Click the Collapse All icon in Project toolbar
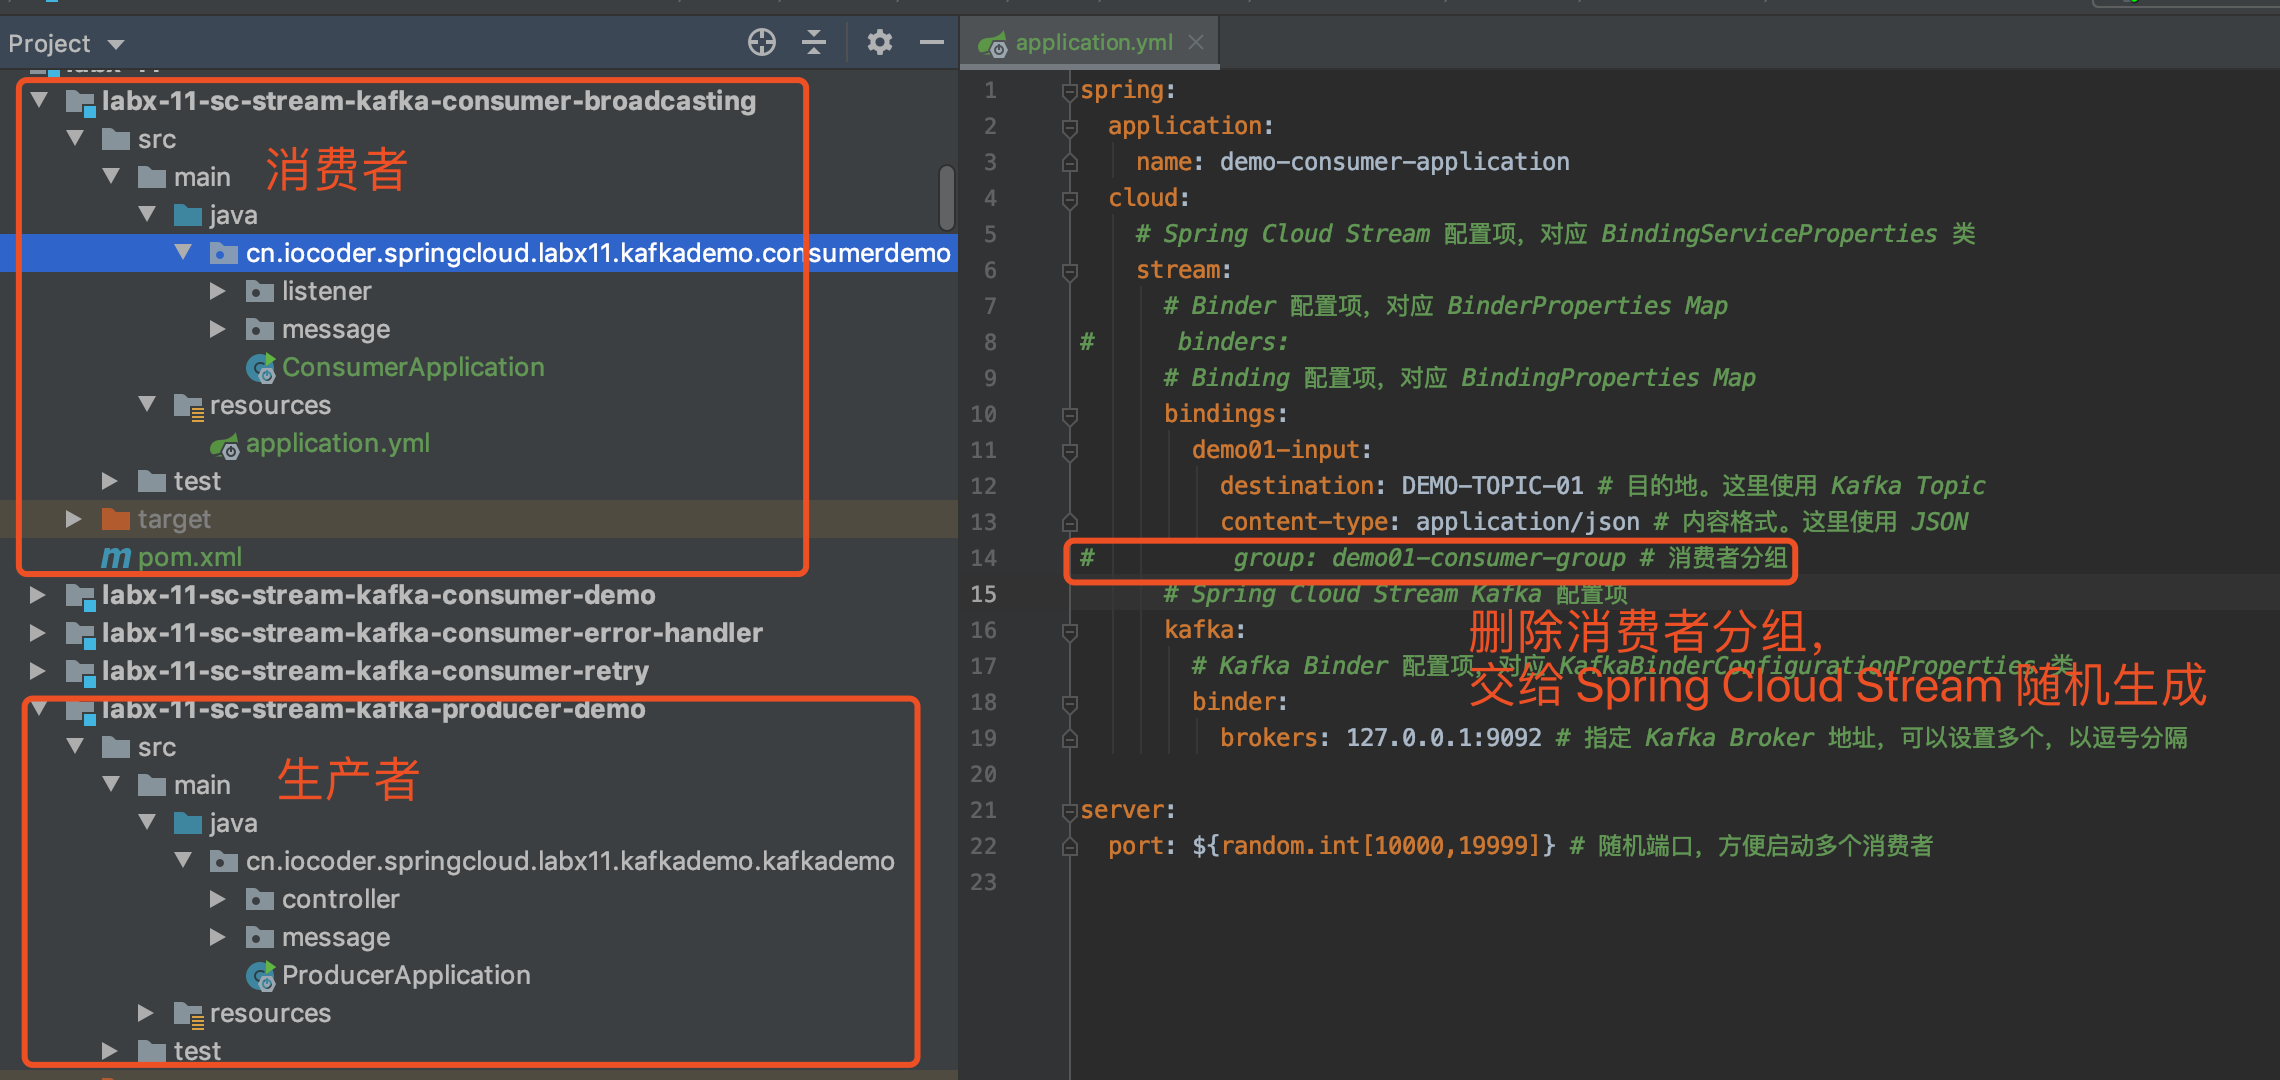Viewport: 2280px width, 1080px height. tap(814, 42)
